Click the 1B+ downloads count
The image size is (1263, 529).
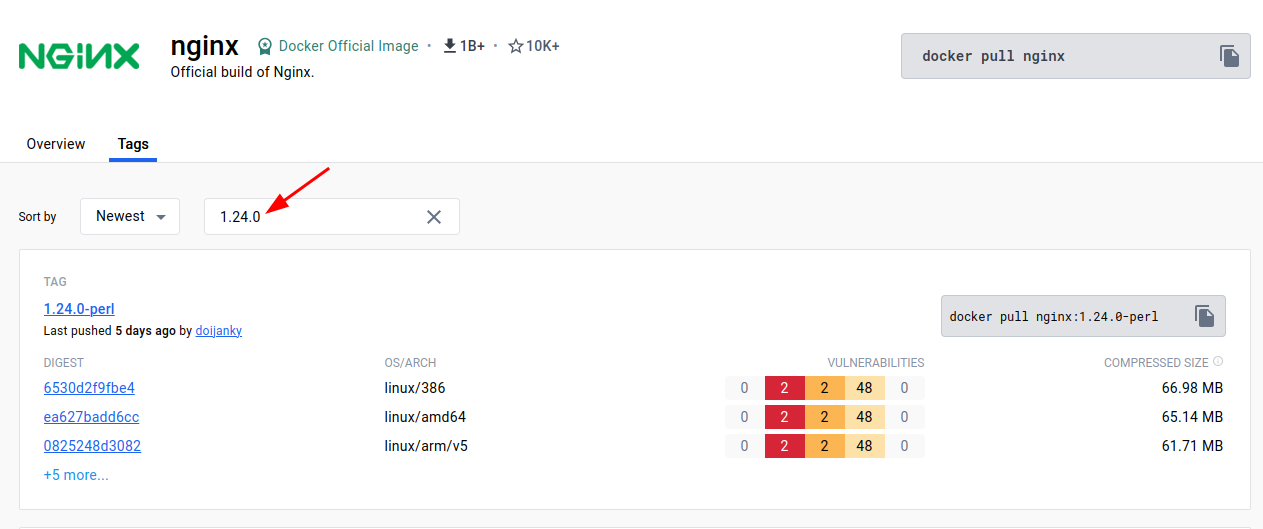(x=472, y=46)
